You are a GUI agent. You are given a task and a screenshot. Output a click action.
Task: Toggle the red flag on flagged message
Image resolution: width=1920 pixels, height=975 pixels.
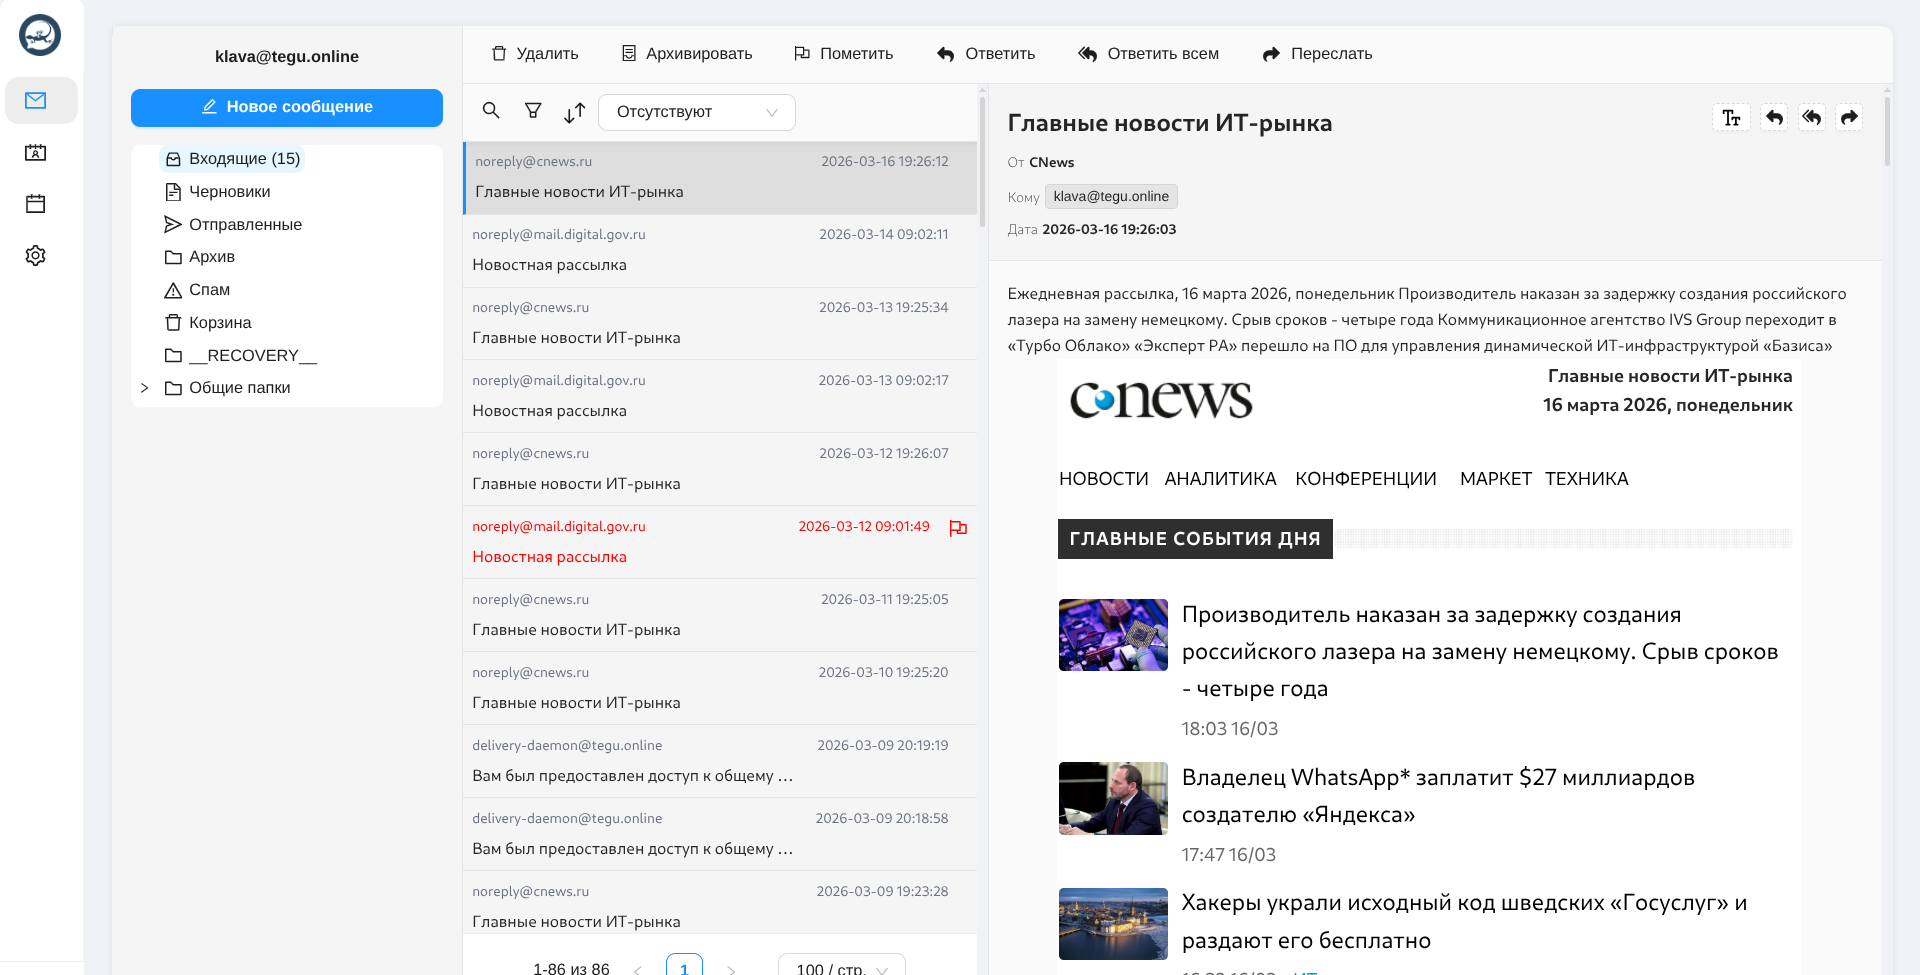point(958,528)
